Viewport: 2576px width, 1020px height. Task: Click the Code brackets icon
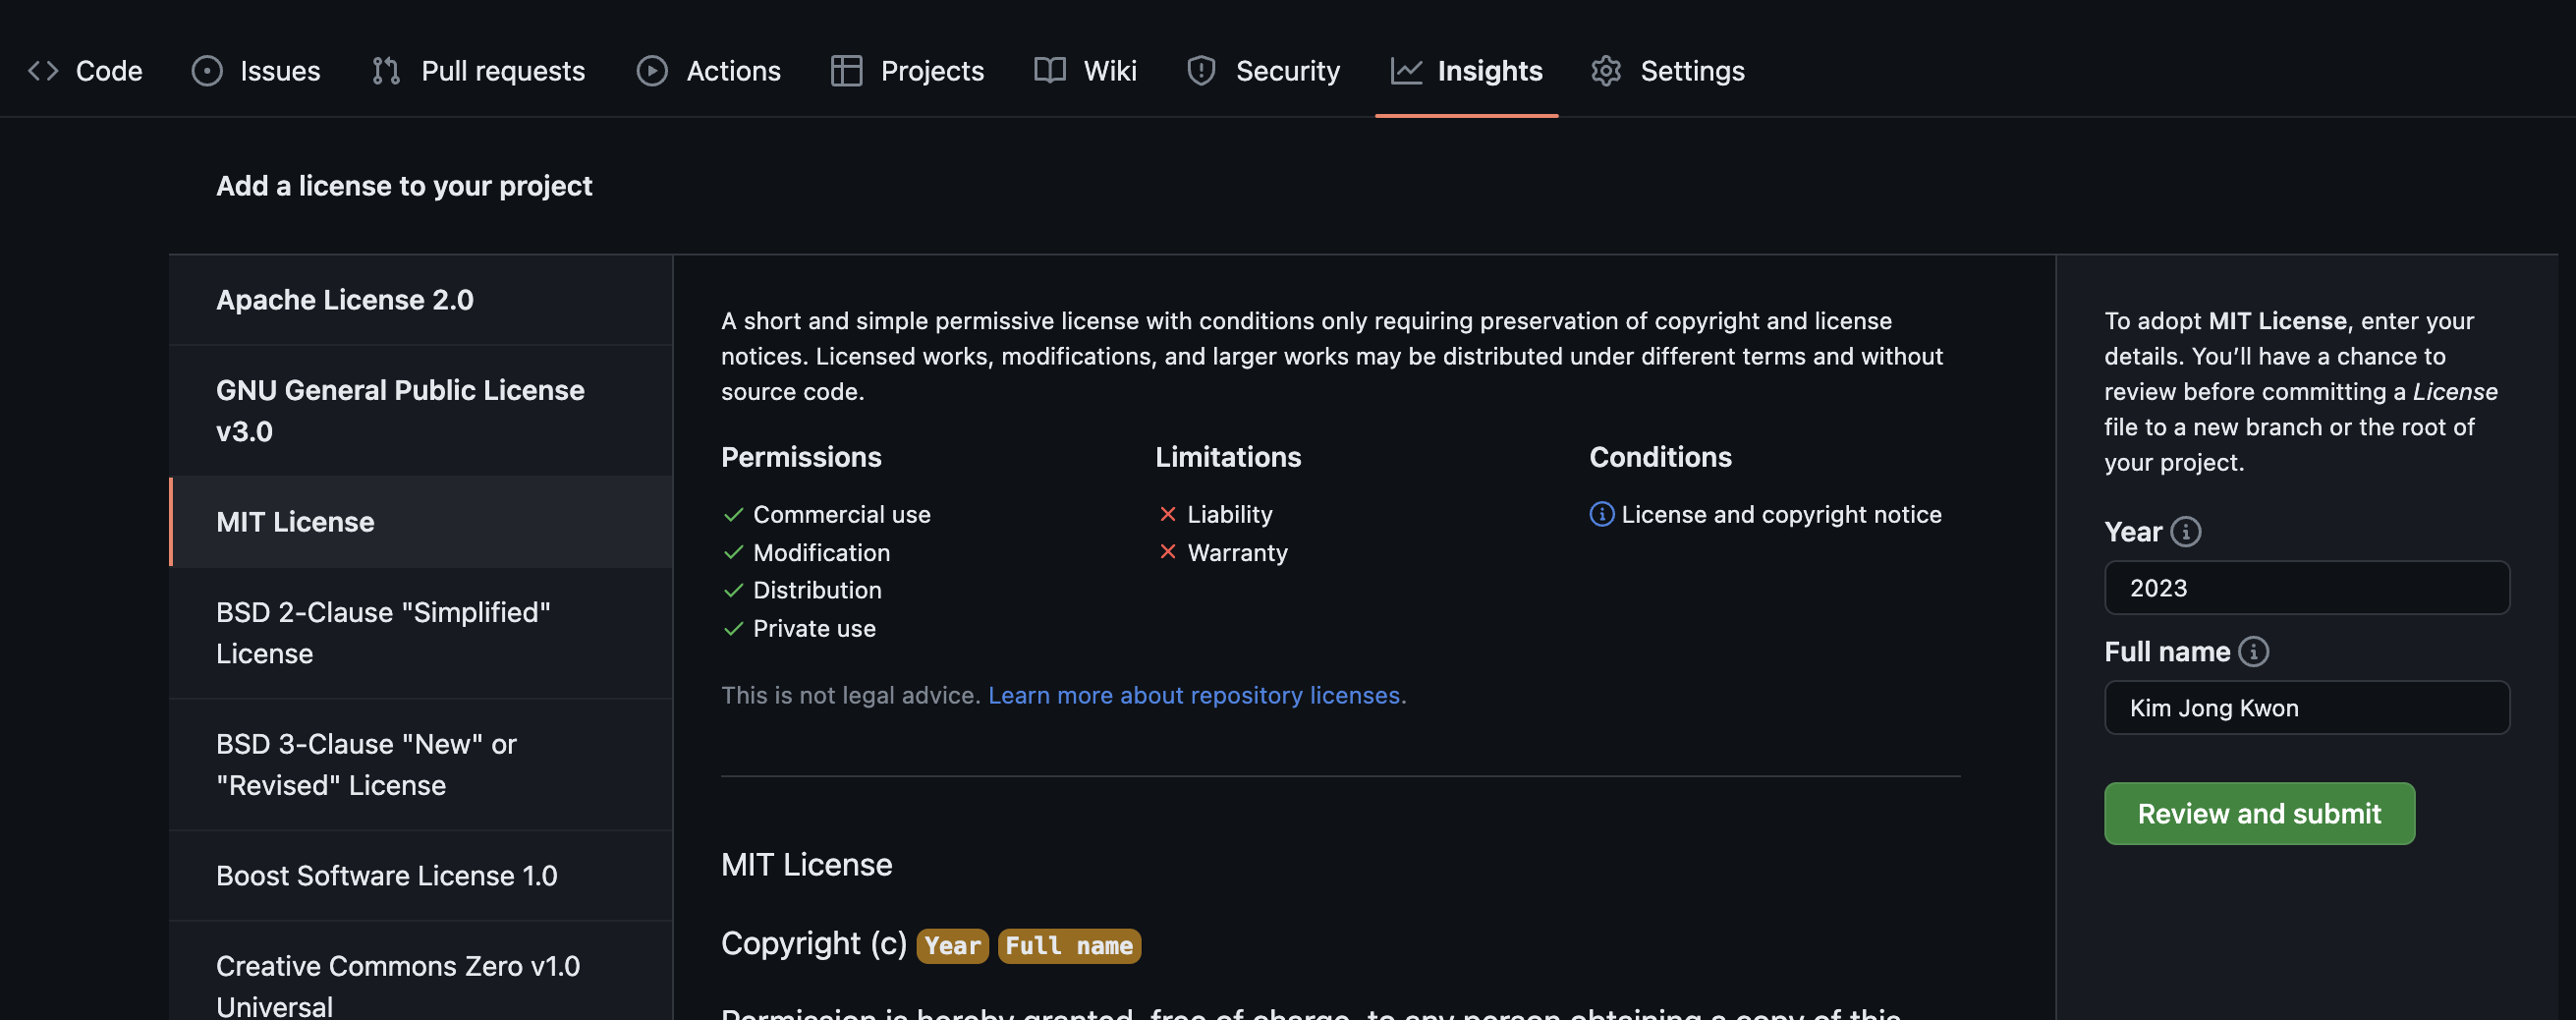pos(43,71)
